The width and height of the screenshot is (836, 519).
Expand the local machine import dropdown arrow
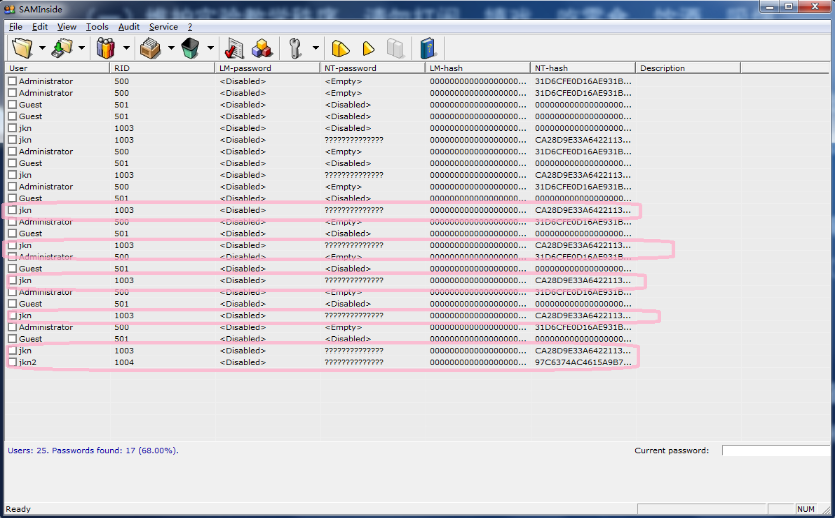click(x=82, y=49)
